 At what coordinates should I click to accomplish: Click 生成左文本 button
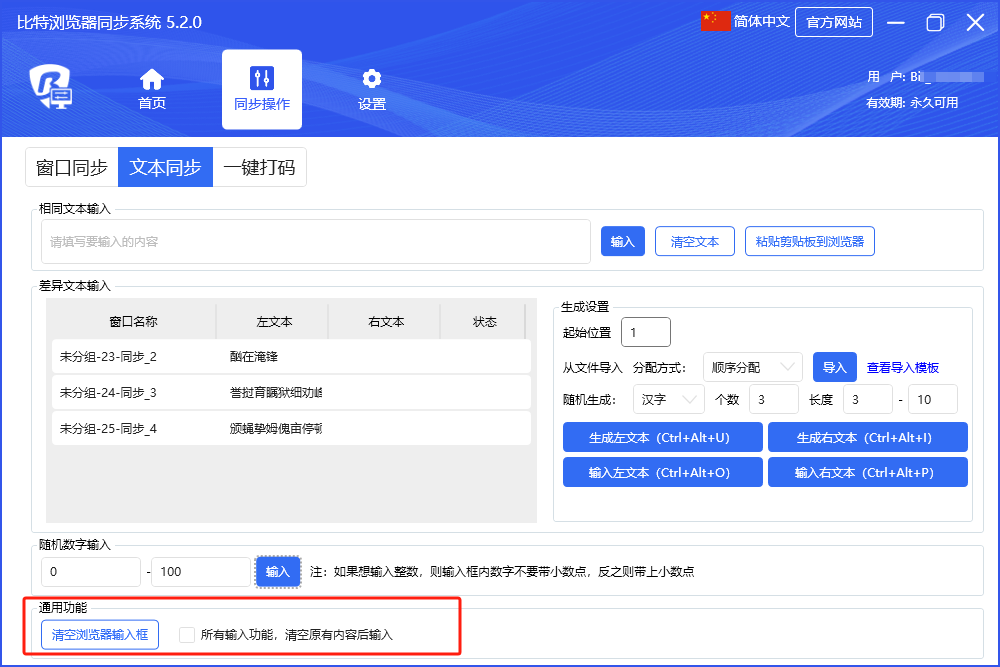coord(663,437)
